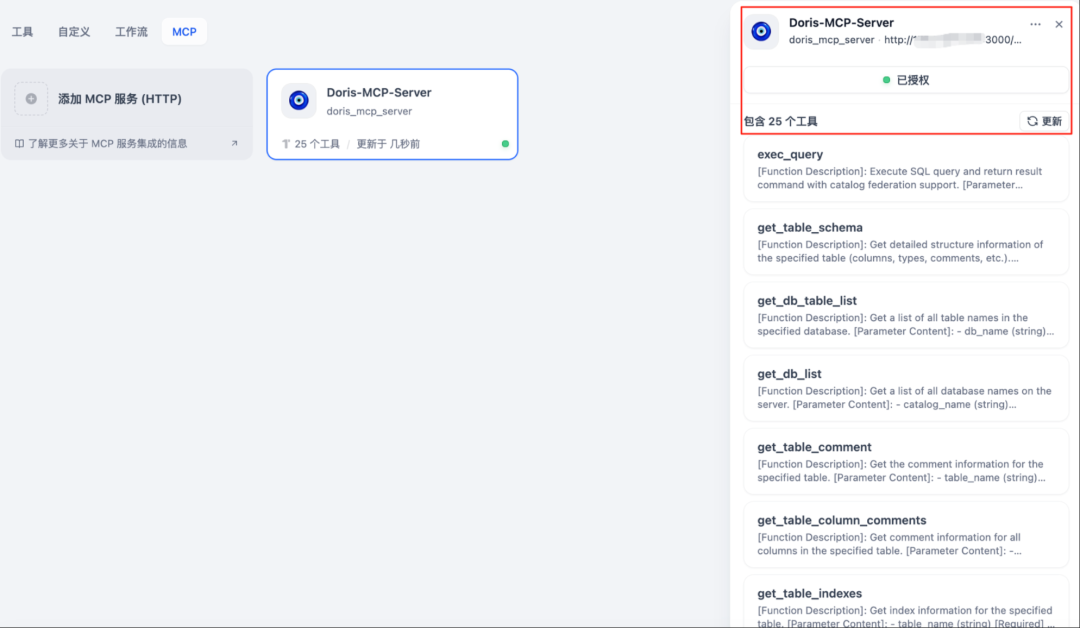Click the 已授权 authorization button
This screenshot has width=1080, height=628.
click(906, 80)
